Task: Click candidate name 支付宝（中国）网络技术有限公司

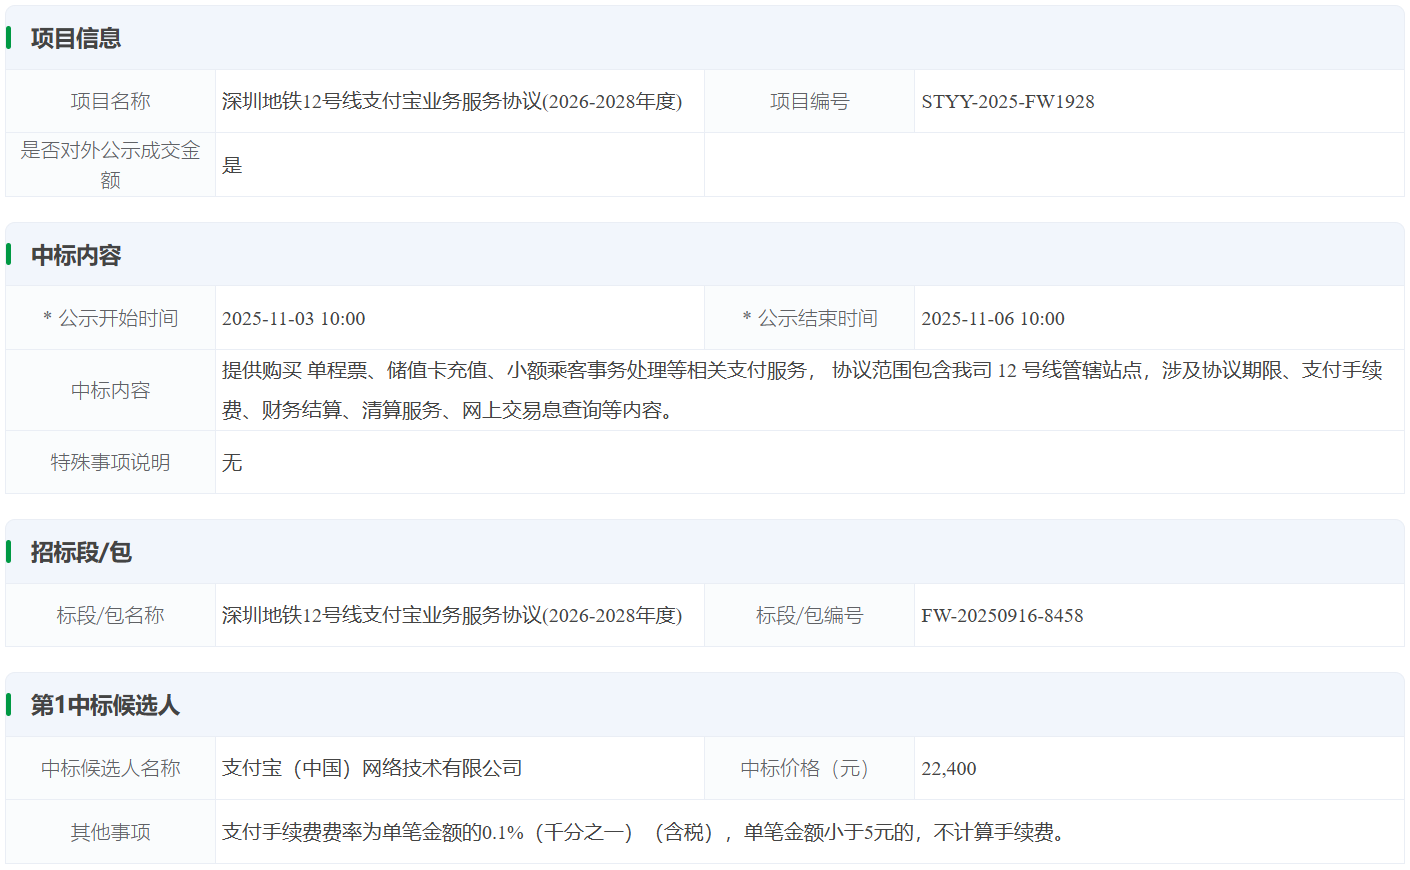Action: (372, 768)
